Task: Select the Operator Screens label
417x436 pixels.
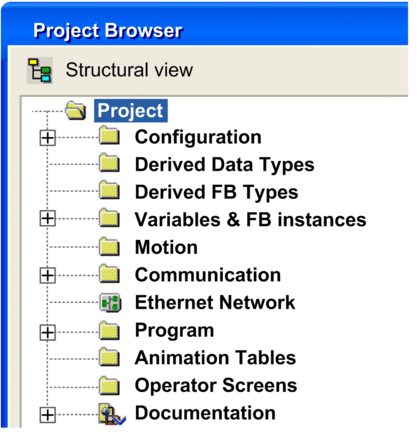Action: click(x=216, y=386)
